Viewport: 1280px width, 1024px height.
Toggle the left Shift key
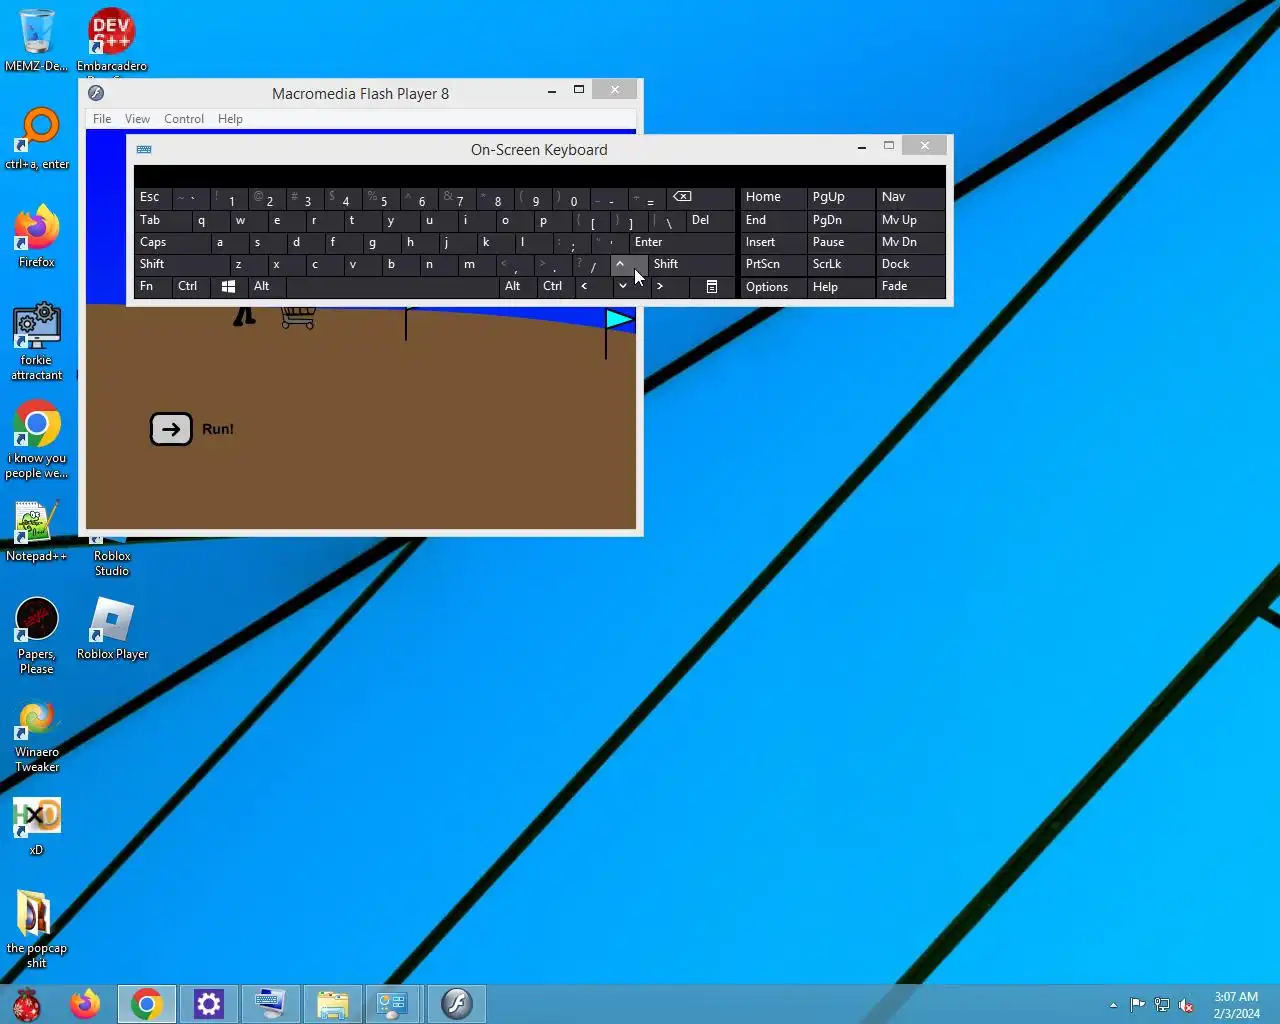point(181,265)
